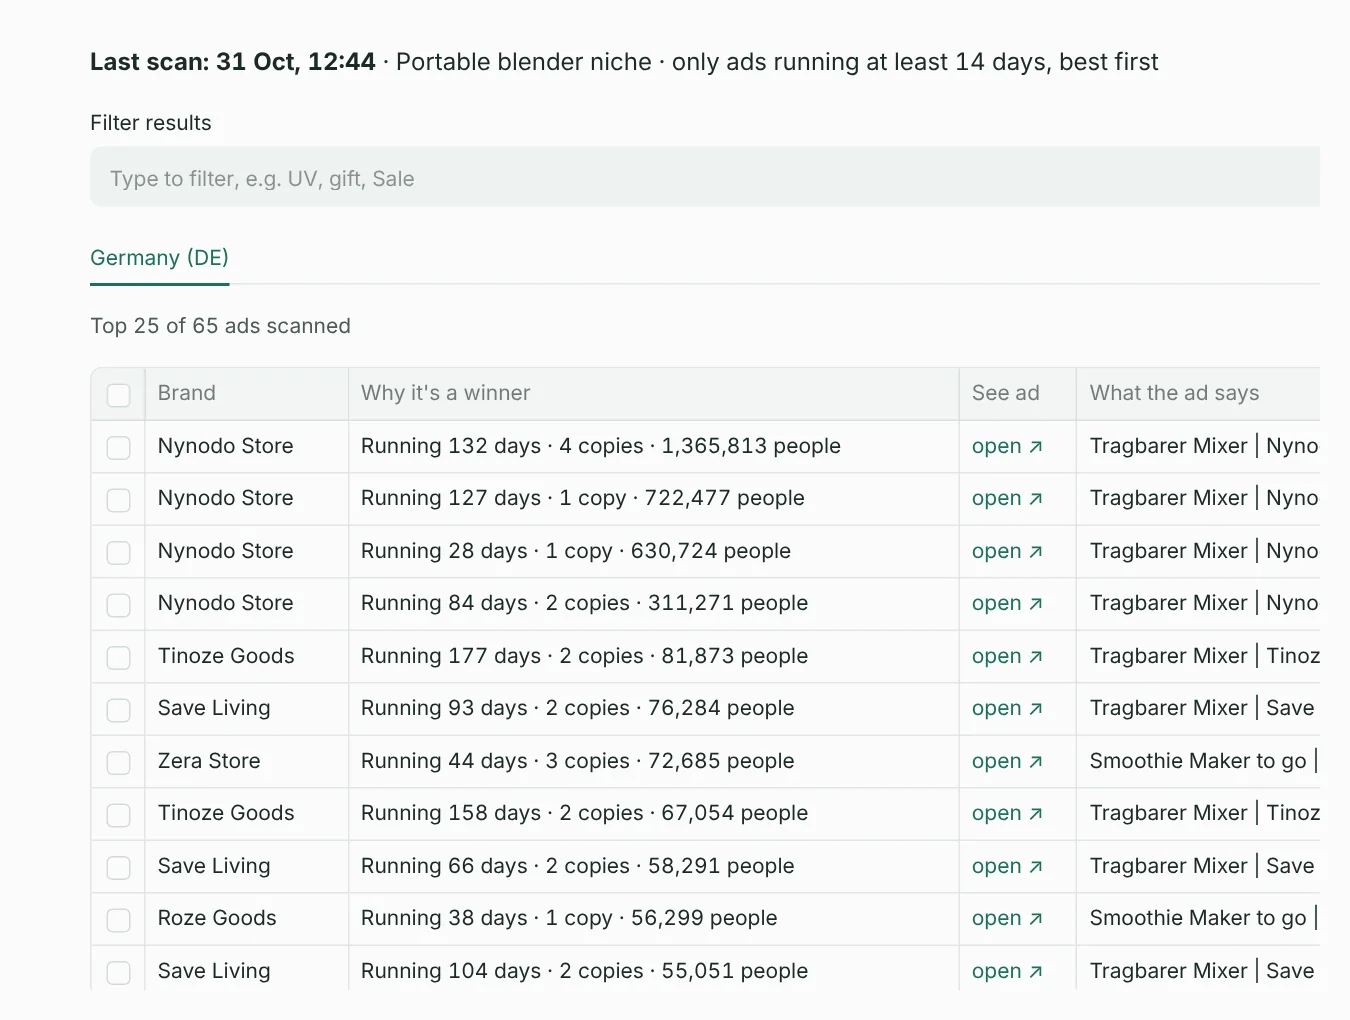Viewport: 1350px width, 1020px height.
Task: Click "Tragbarer Mixer | Tinoz" in 177 days row
Action: (x=1205, y=656)
